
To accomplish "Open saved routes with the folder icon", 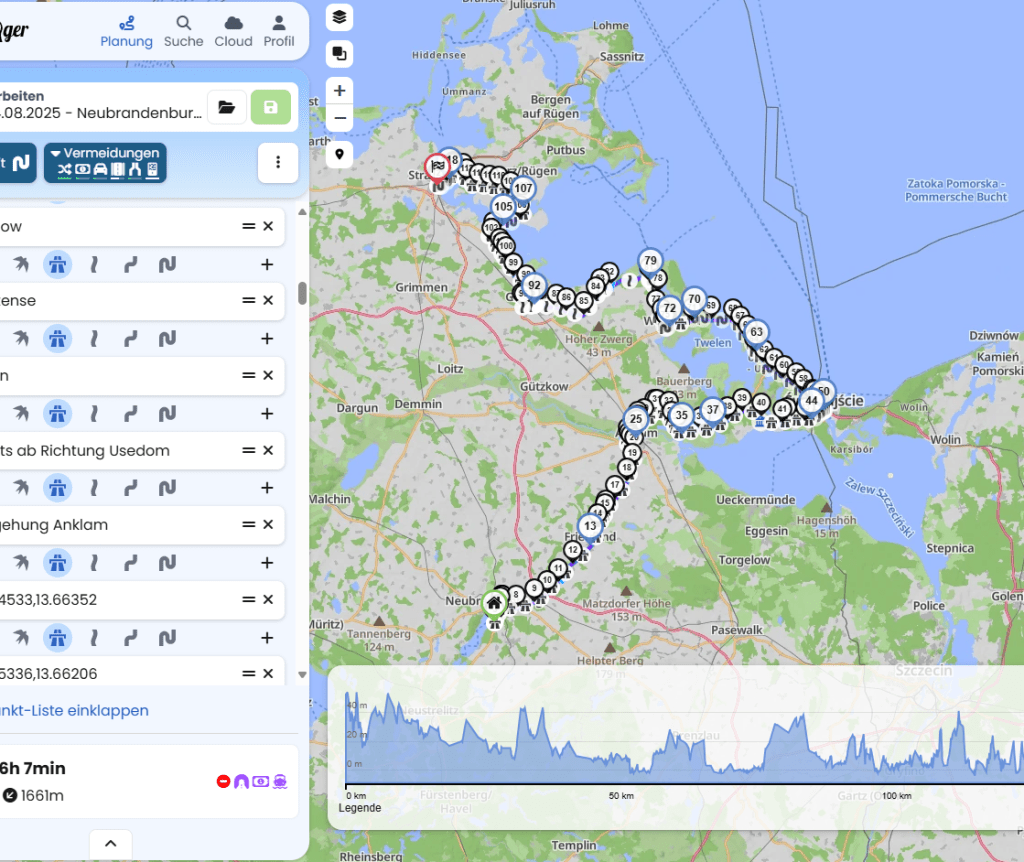I will [x=227, y=107].
